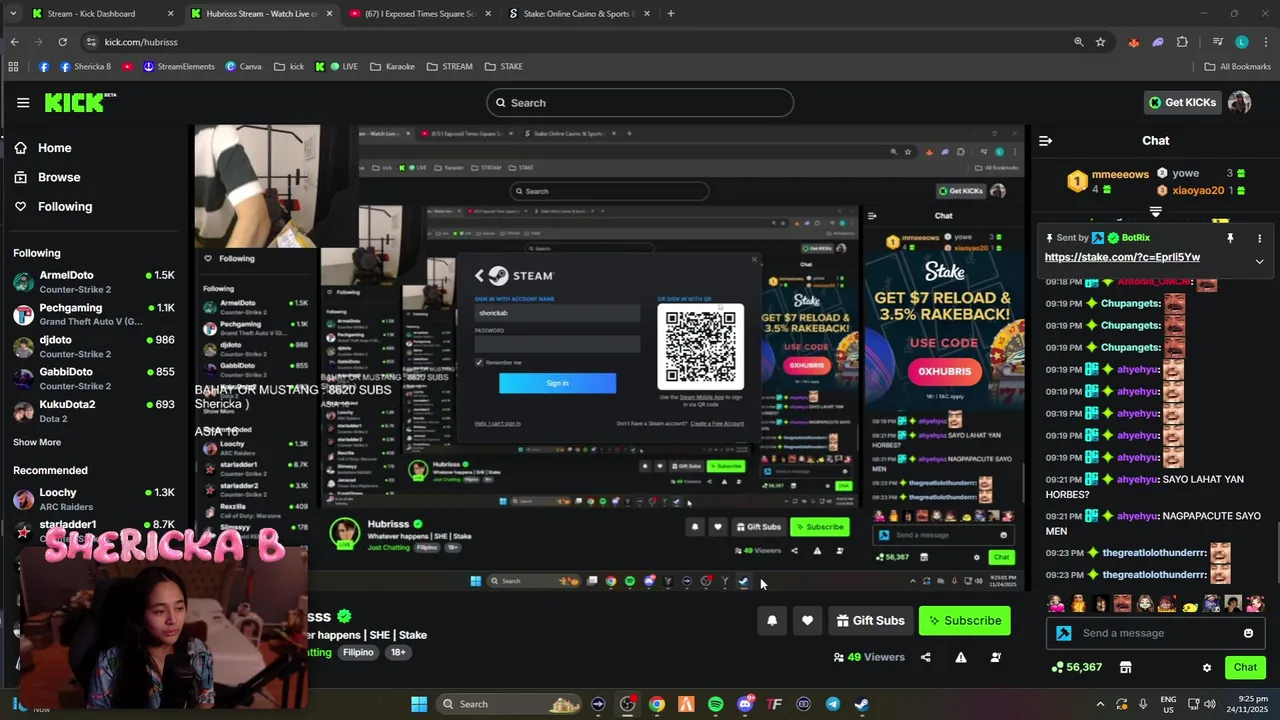Open Pechgaming channel in Following list
Image resolution: width=1280 pixels, height=720 pixels.
click(94, 314)
